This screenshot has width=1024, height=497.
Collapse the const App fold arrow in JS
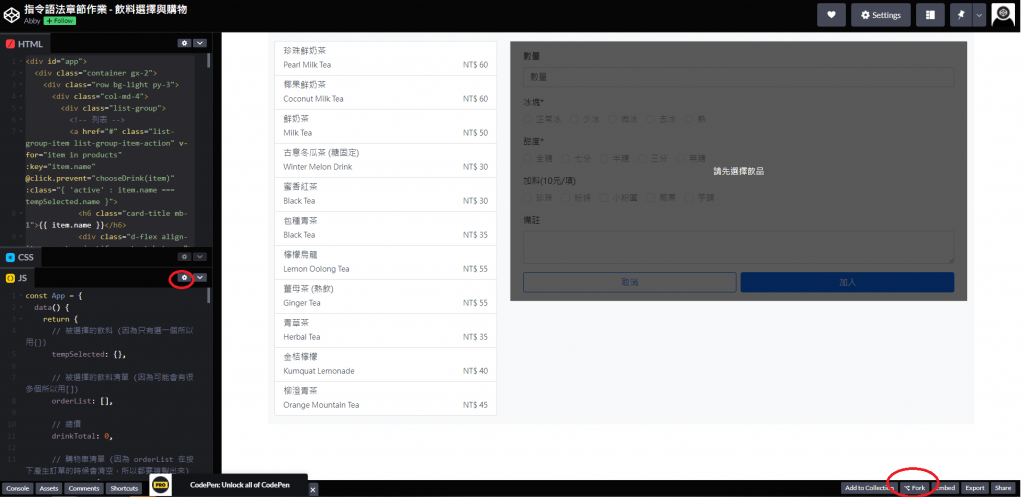tap(19, 296)
